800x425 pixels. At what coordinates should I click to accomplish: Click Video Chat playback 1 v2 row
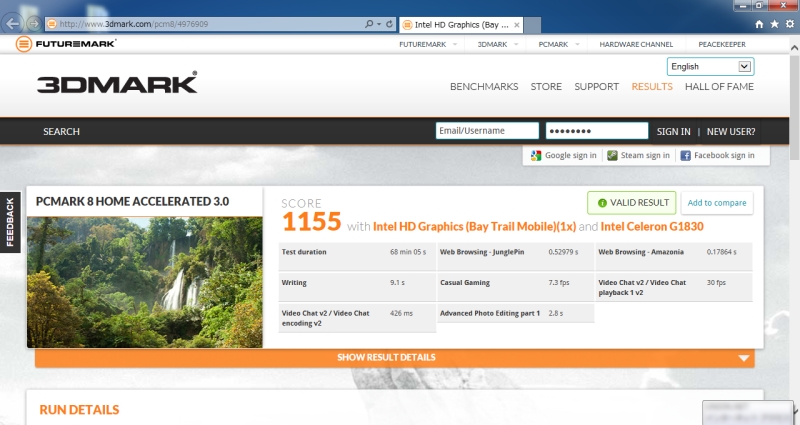click(673, 287)
